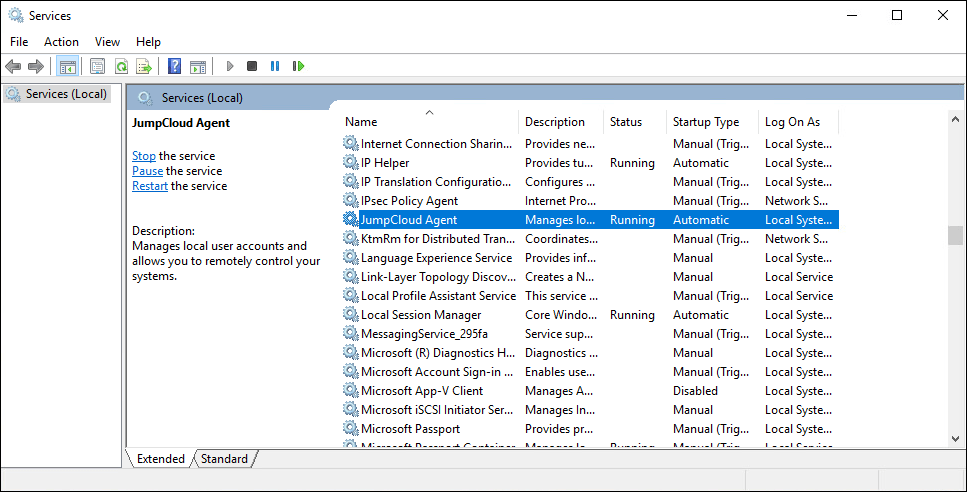Click the Services app icon in title bar
Image resolution: width=967 pixels, height=492 pixels.
coord(15,15)
